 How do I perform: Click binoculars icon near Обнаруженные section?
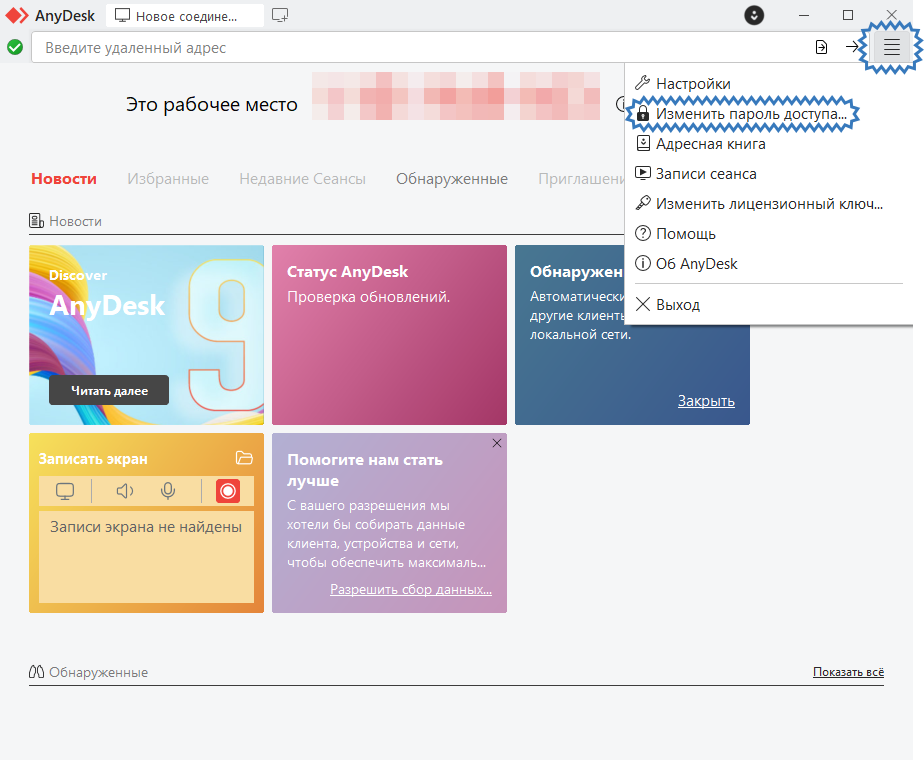[37, 672]
